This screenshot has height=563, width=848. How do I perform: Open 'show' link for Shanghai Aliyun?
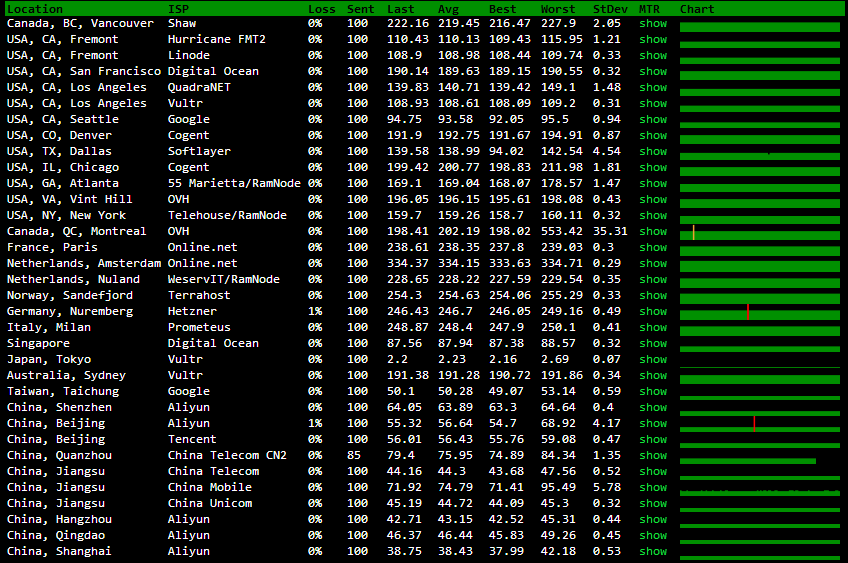tap(653, 552)
